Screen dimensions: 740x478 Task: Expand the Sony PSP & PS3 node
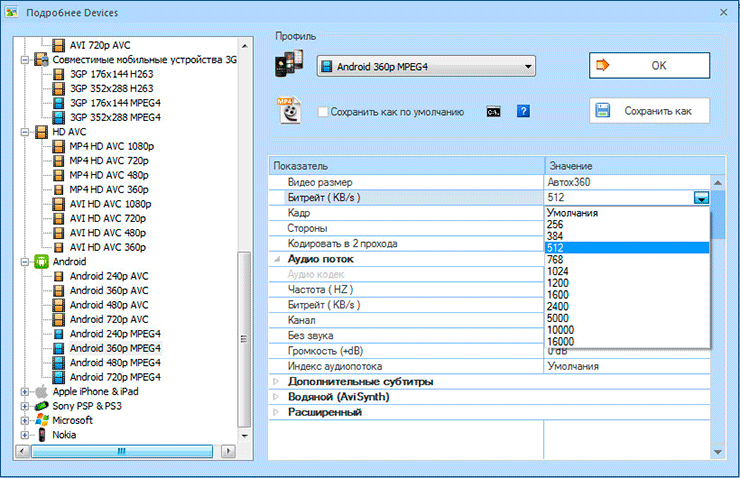(25, 406)
